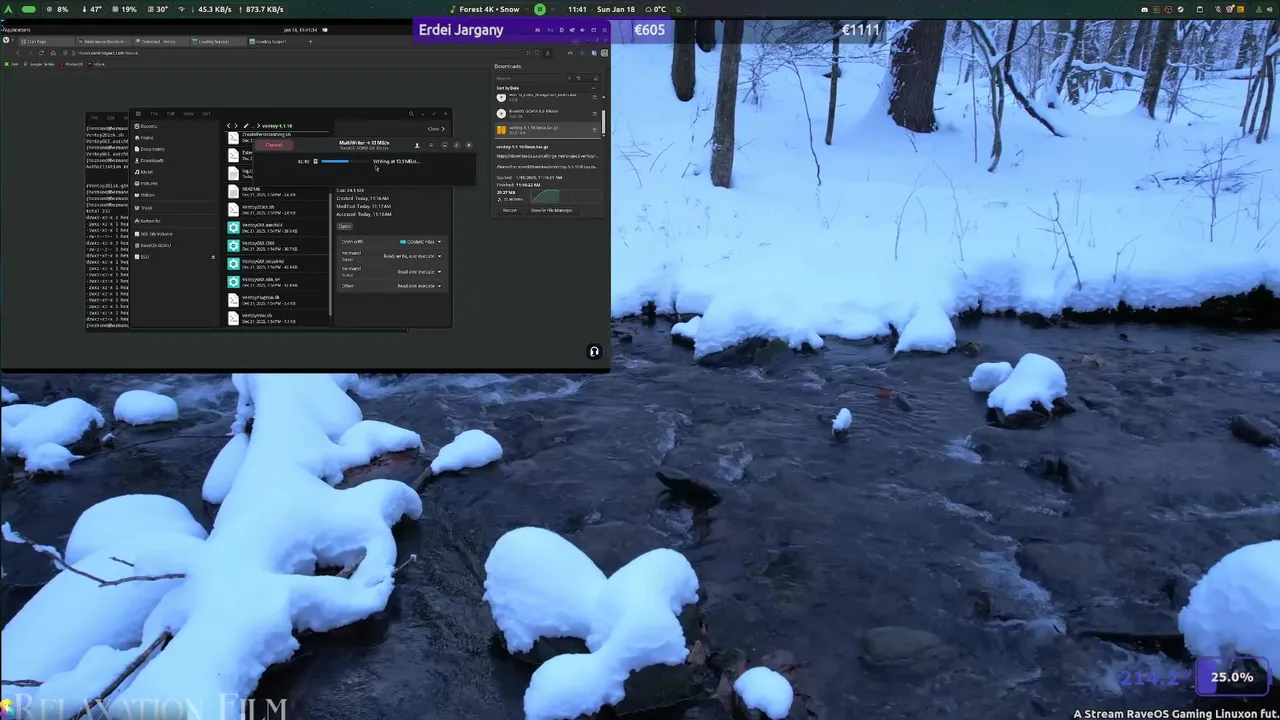This screenshot has height=720, width=1280.
Task: Open Documents in file manager sidebar
Action: 175,149
